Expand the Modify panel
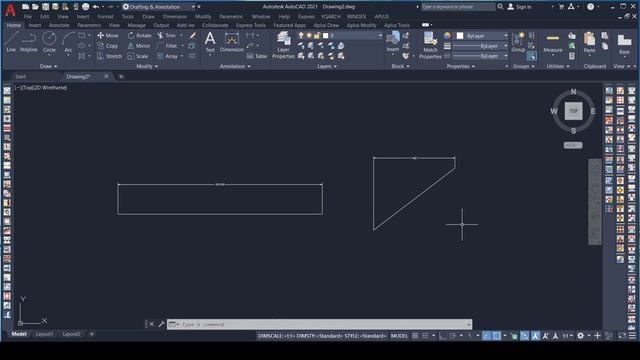The height and width of the screenshot is (360, 640). click(147, 66)
